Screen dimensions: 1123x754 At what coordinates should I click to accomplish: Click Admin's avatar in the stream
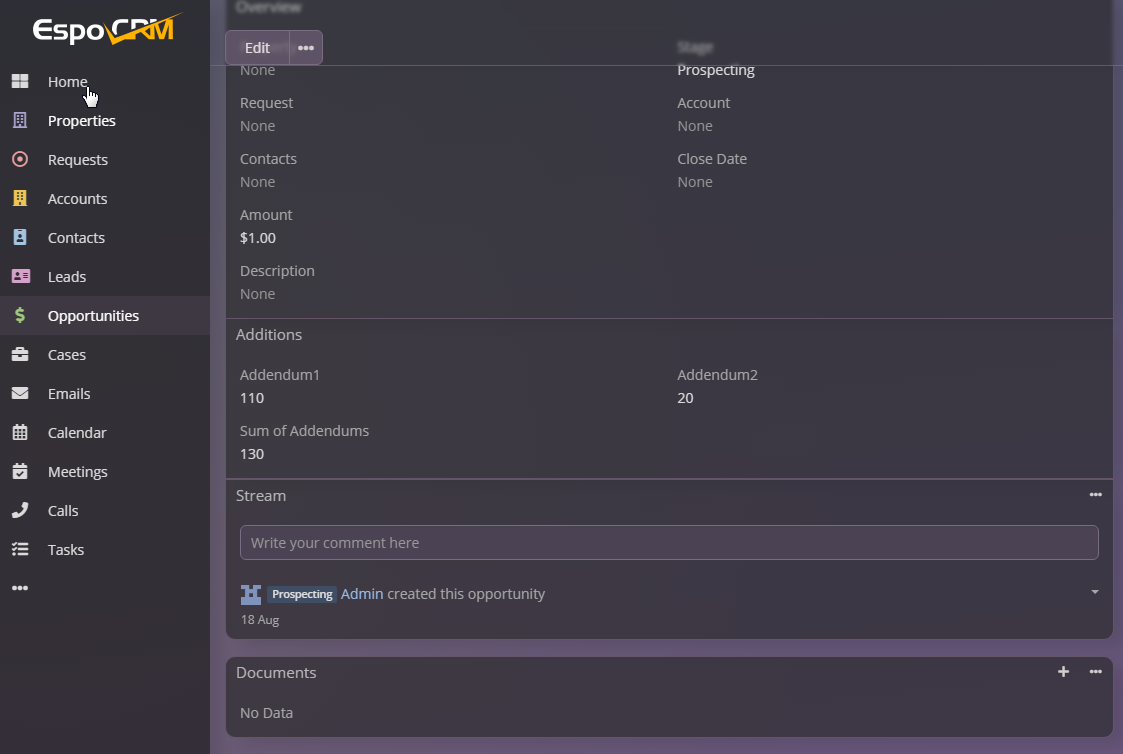251,594
